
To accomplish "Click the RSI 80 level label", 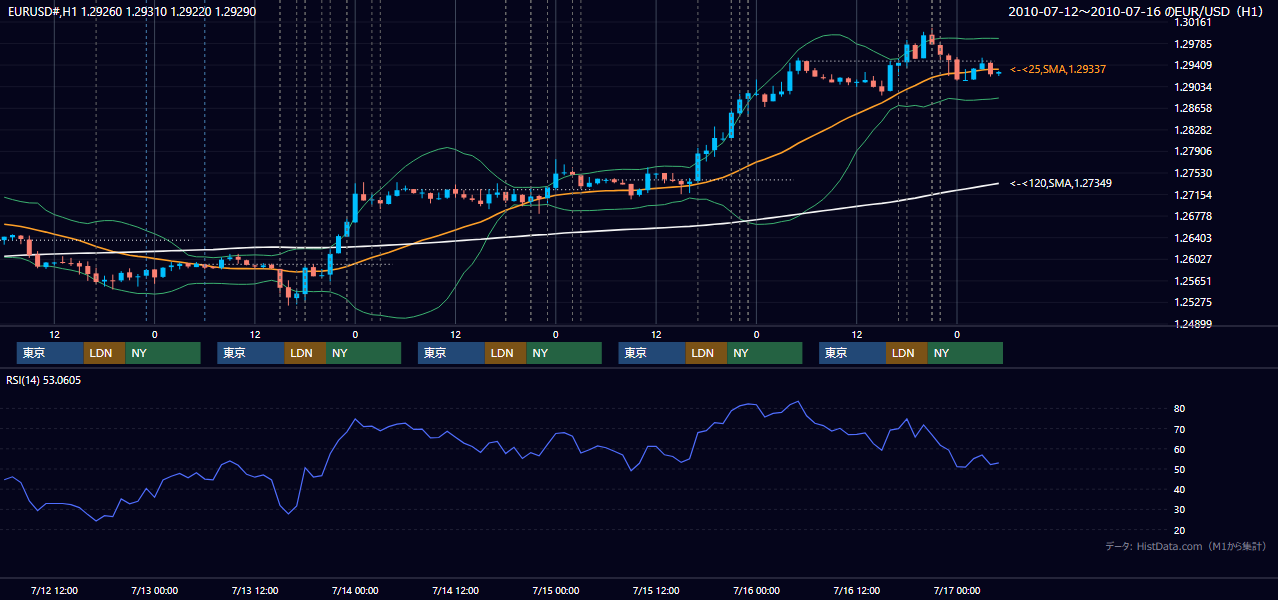I will point(1180,409).
